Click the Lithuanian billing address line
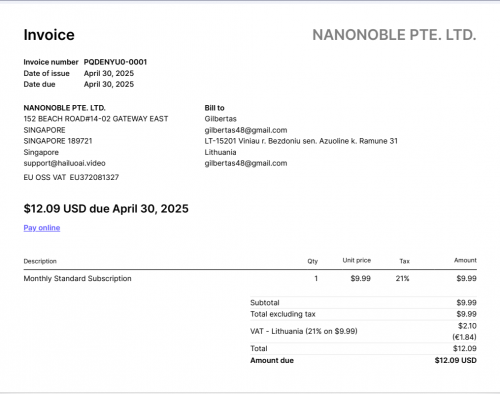500x394 pixels. [301, 141]
